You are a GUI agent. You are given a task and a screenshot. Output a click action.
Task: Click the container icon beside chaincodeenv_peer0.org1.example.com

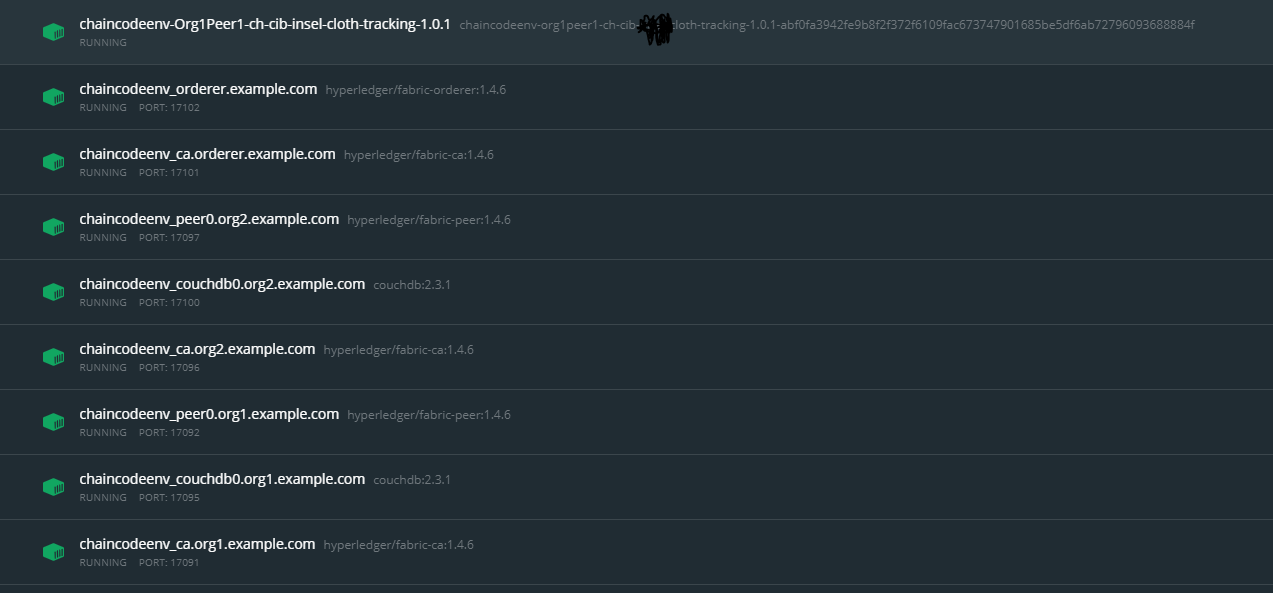(x=54, y=422)
